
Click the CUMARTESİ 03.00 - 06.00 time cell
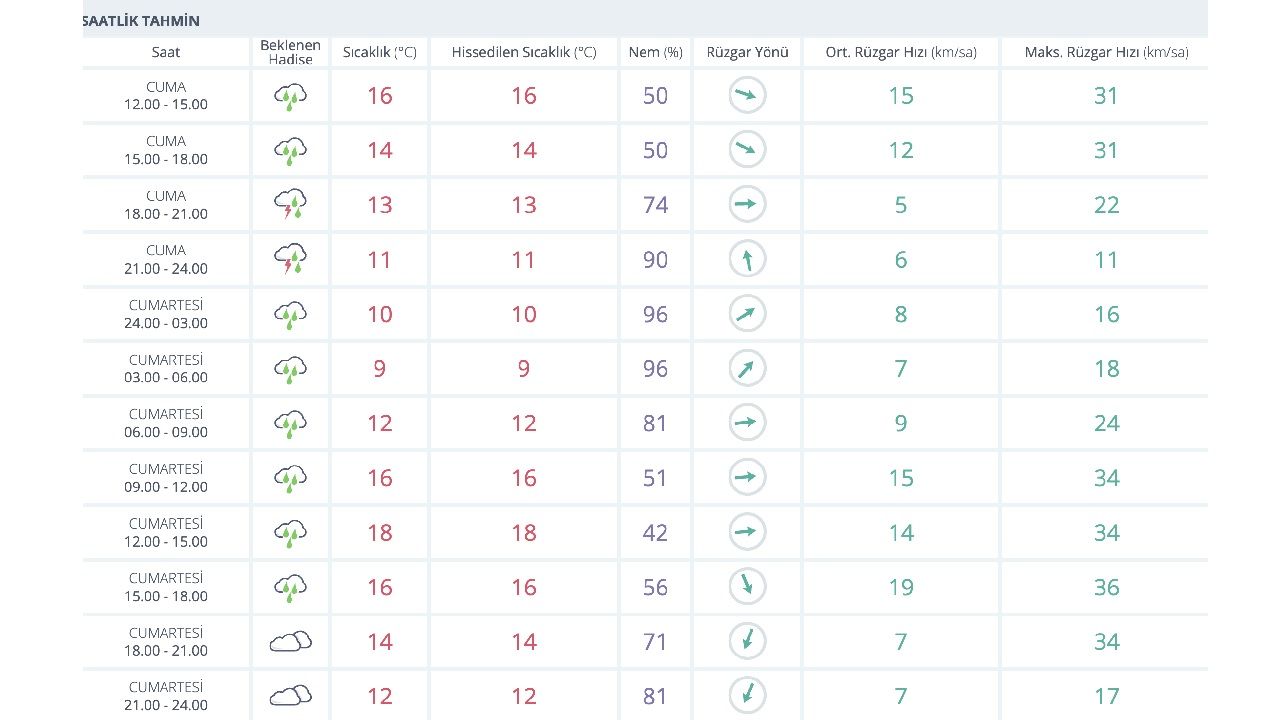(x=166, y=369)
